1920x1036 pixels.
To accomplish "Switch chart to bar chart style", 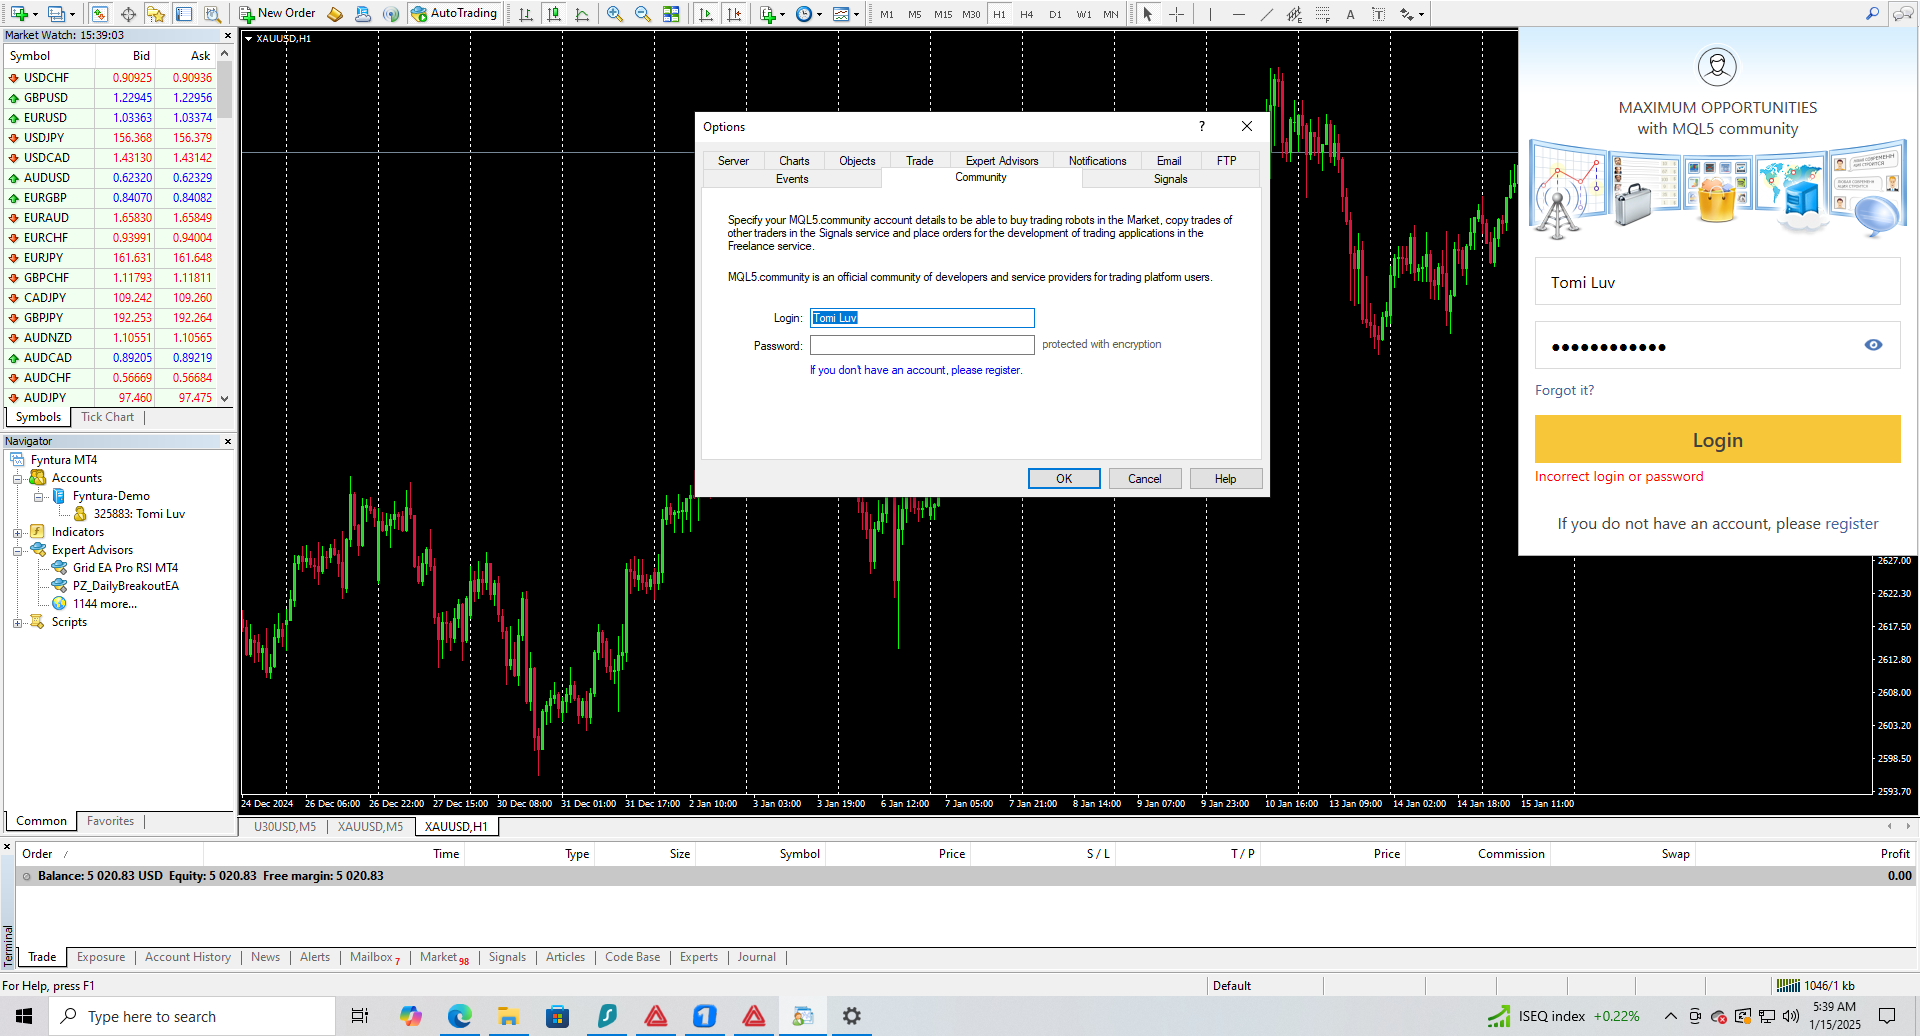I will pos(525,14).
